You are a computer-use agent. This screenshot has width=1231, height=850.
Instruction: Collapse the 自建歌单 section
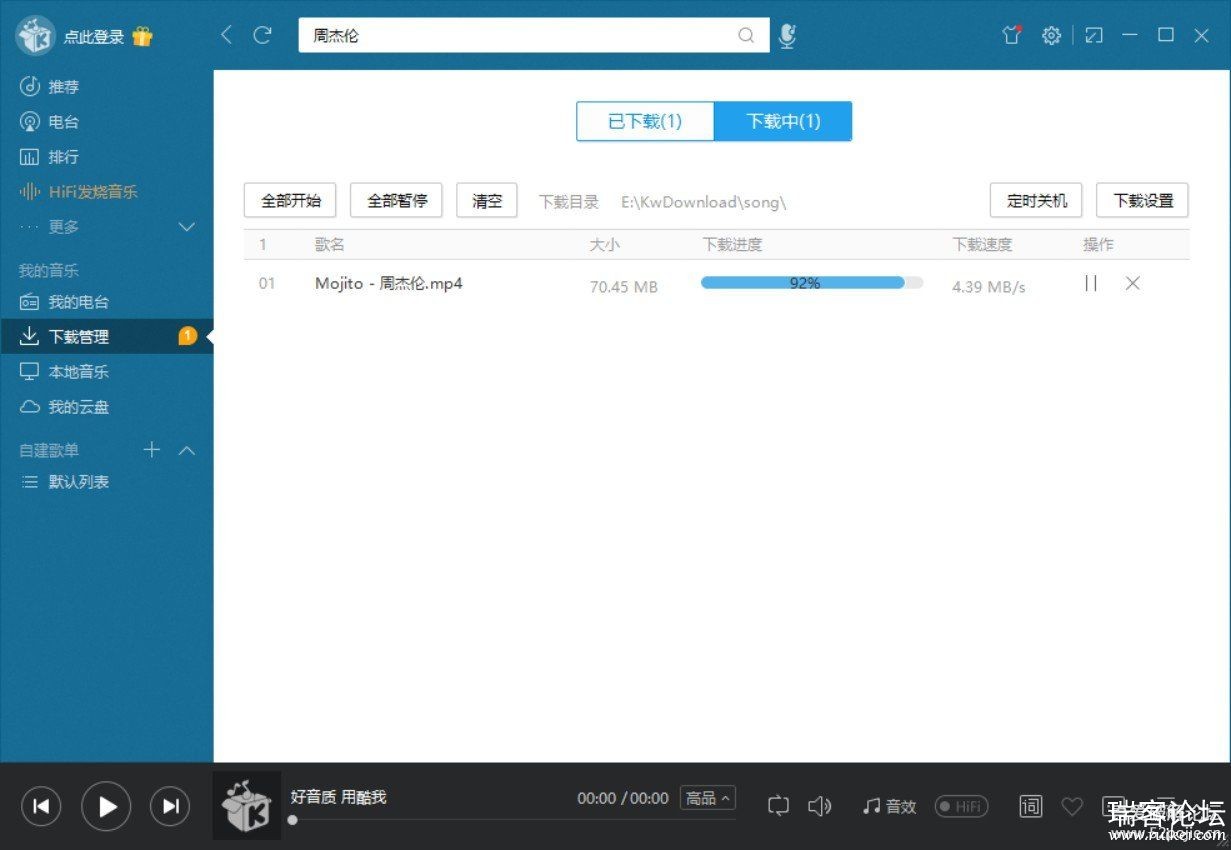(x=187, y=451)
